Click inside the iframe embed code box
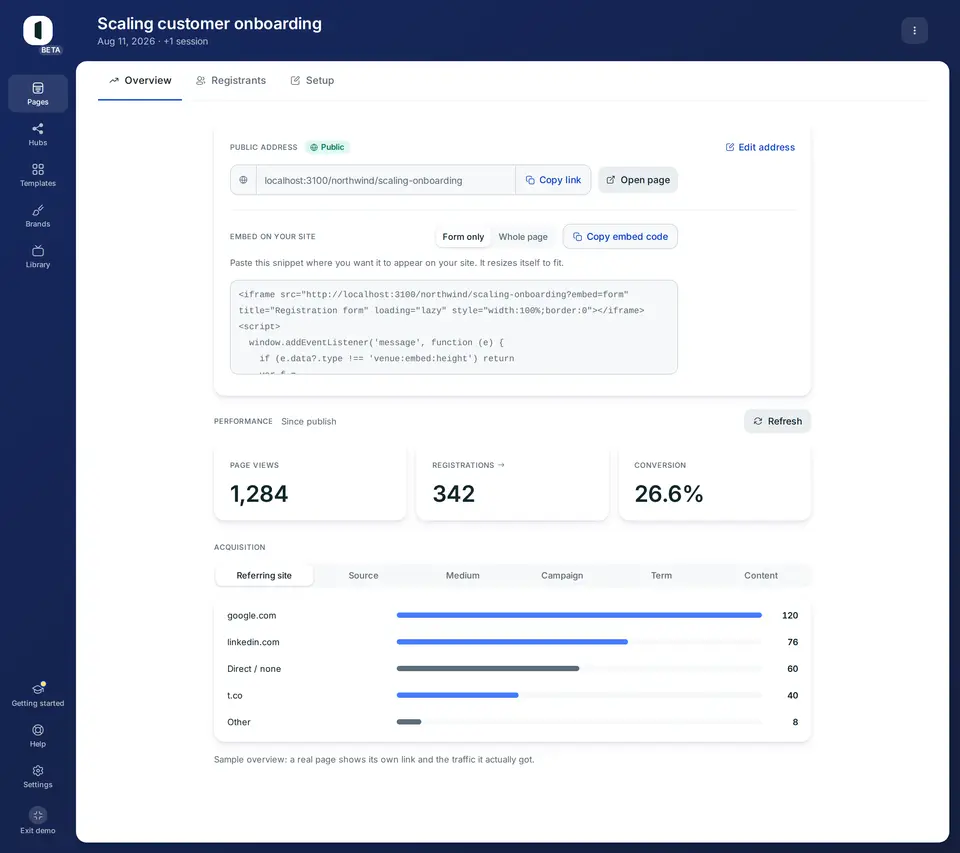 point(454,327)
